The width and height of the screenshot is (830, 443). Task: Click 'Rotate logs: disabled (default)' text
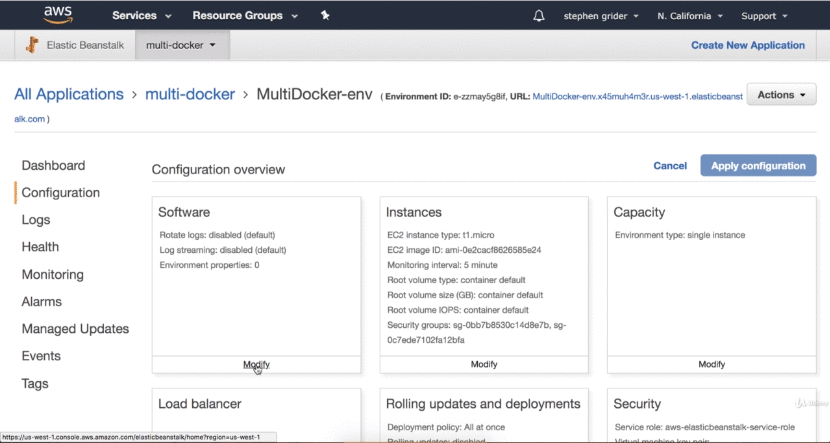point(217,234)
